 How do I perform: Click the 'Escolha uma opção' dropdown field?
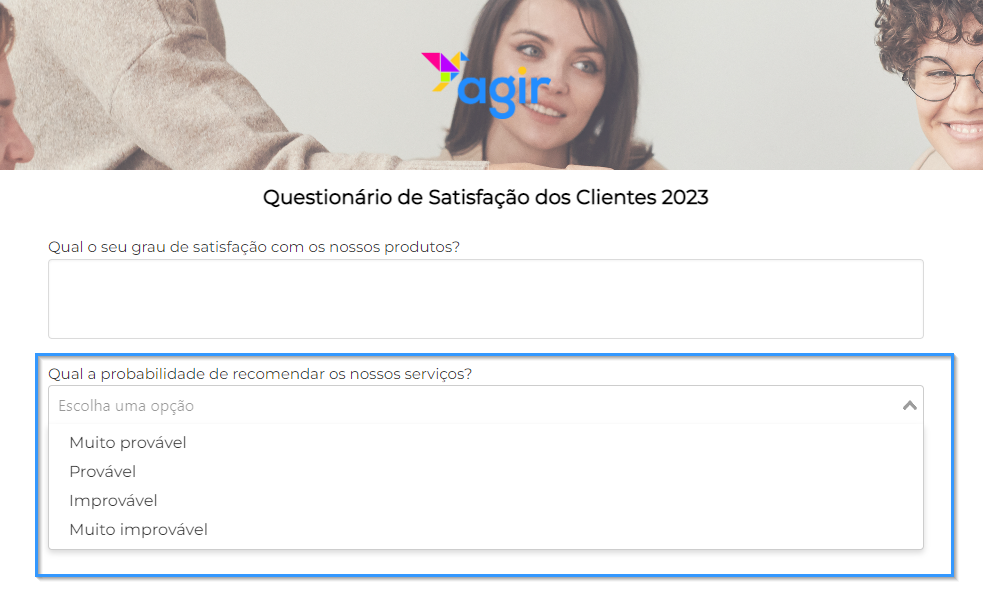(485, 405)
